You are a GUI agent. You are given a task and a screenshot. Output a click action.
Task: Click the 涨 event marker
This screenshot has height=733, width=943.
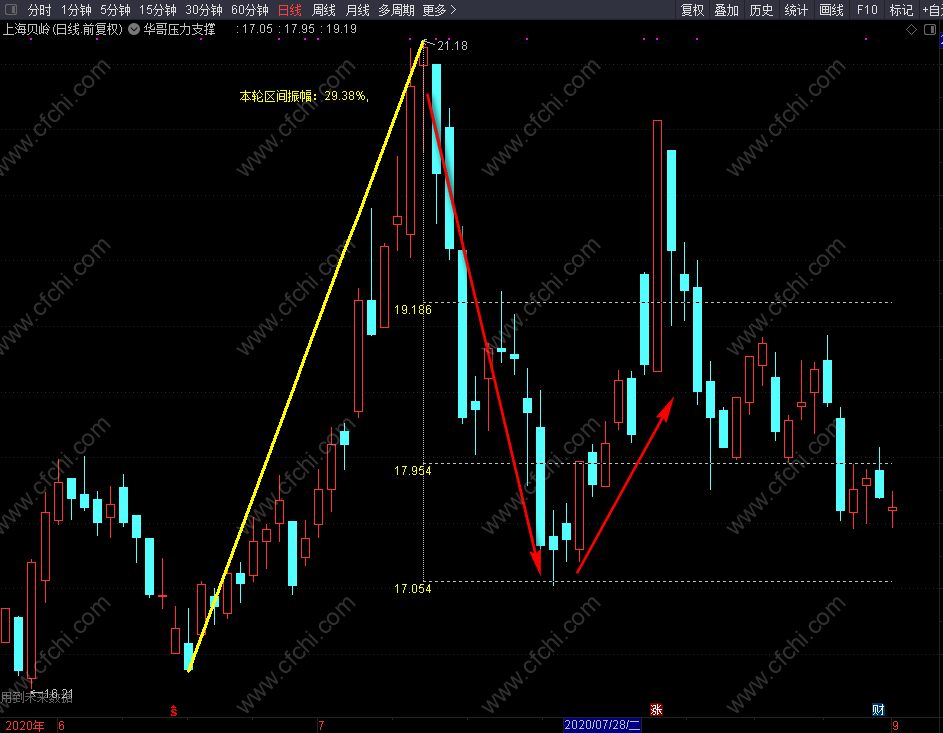point(656,710)
